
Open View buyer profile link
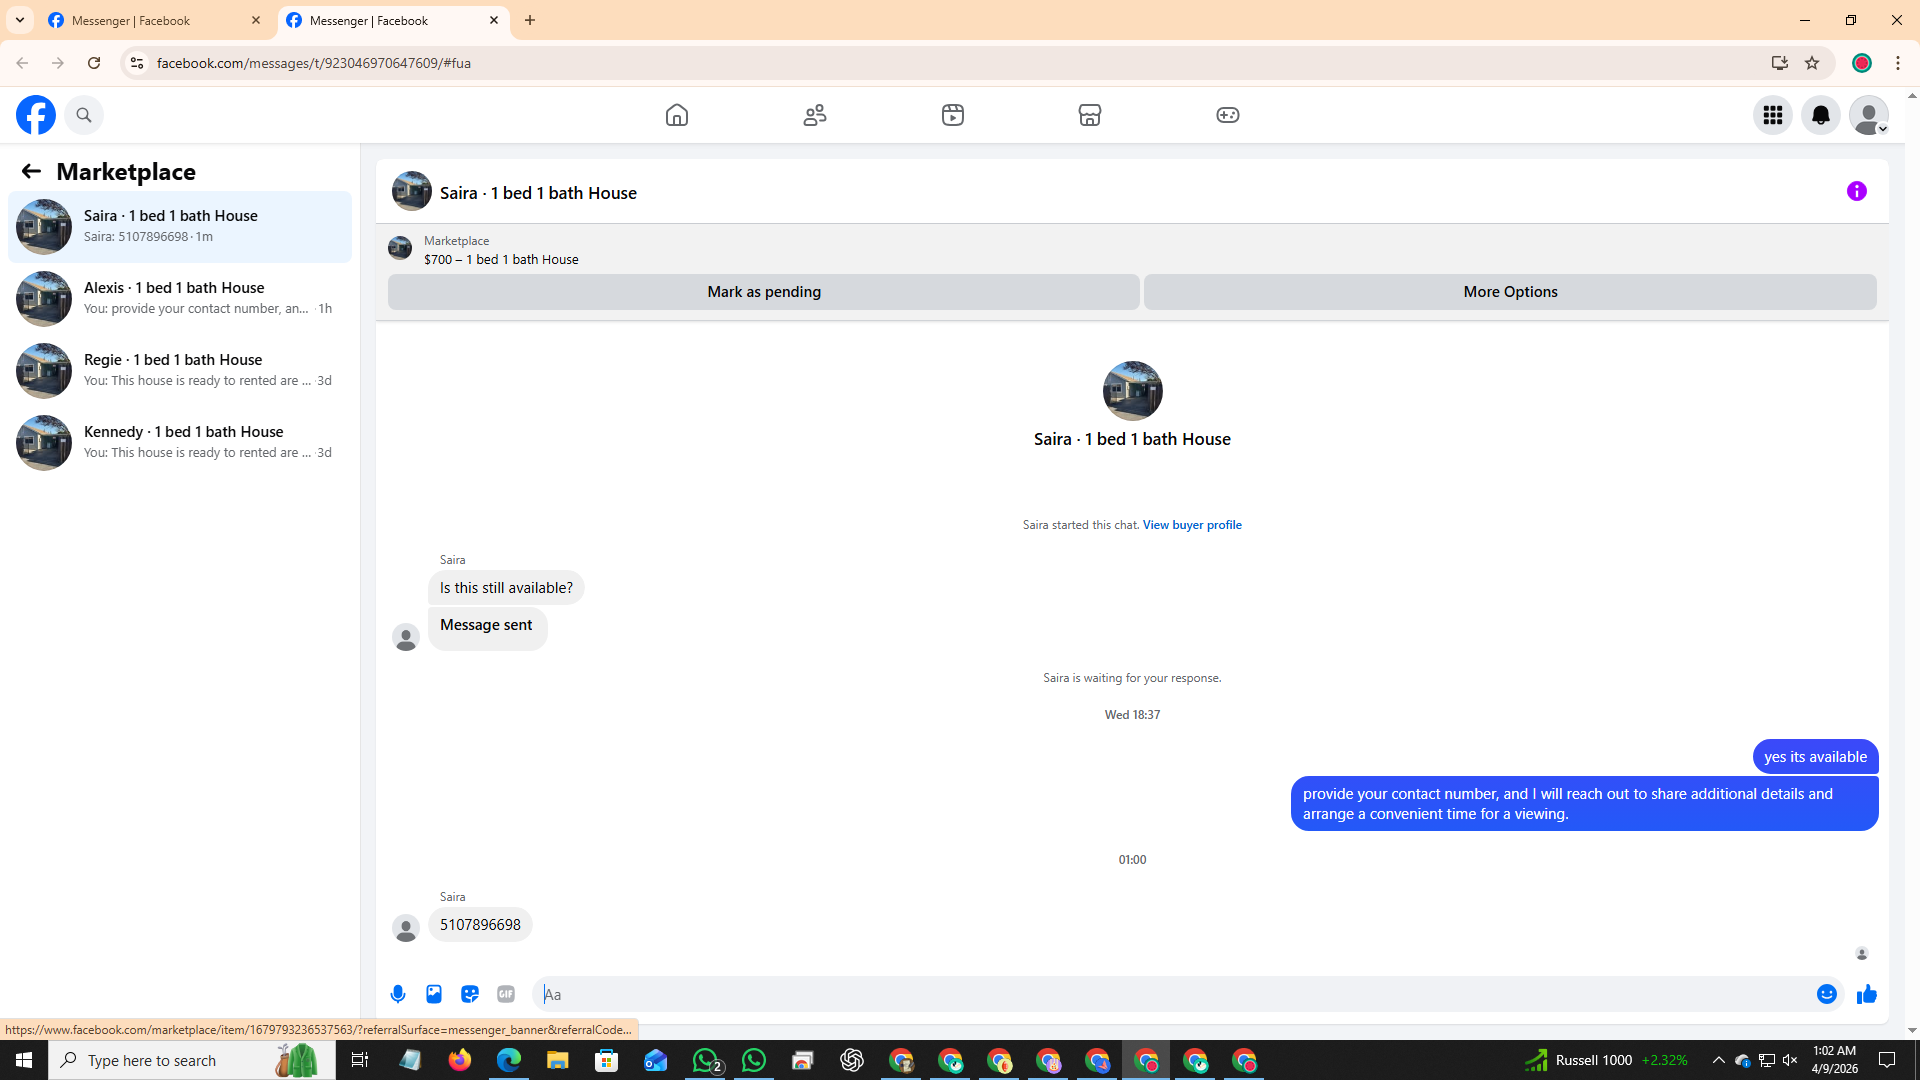[1191, 525]
